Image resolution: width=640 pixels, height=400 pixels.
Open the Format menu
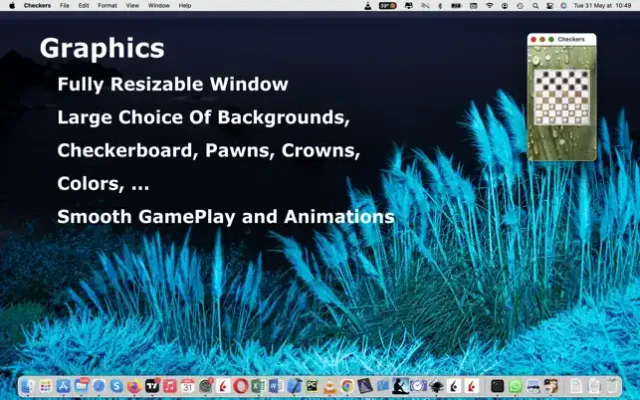tap(107, 5)
